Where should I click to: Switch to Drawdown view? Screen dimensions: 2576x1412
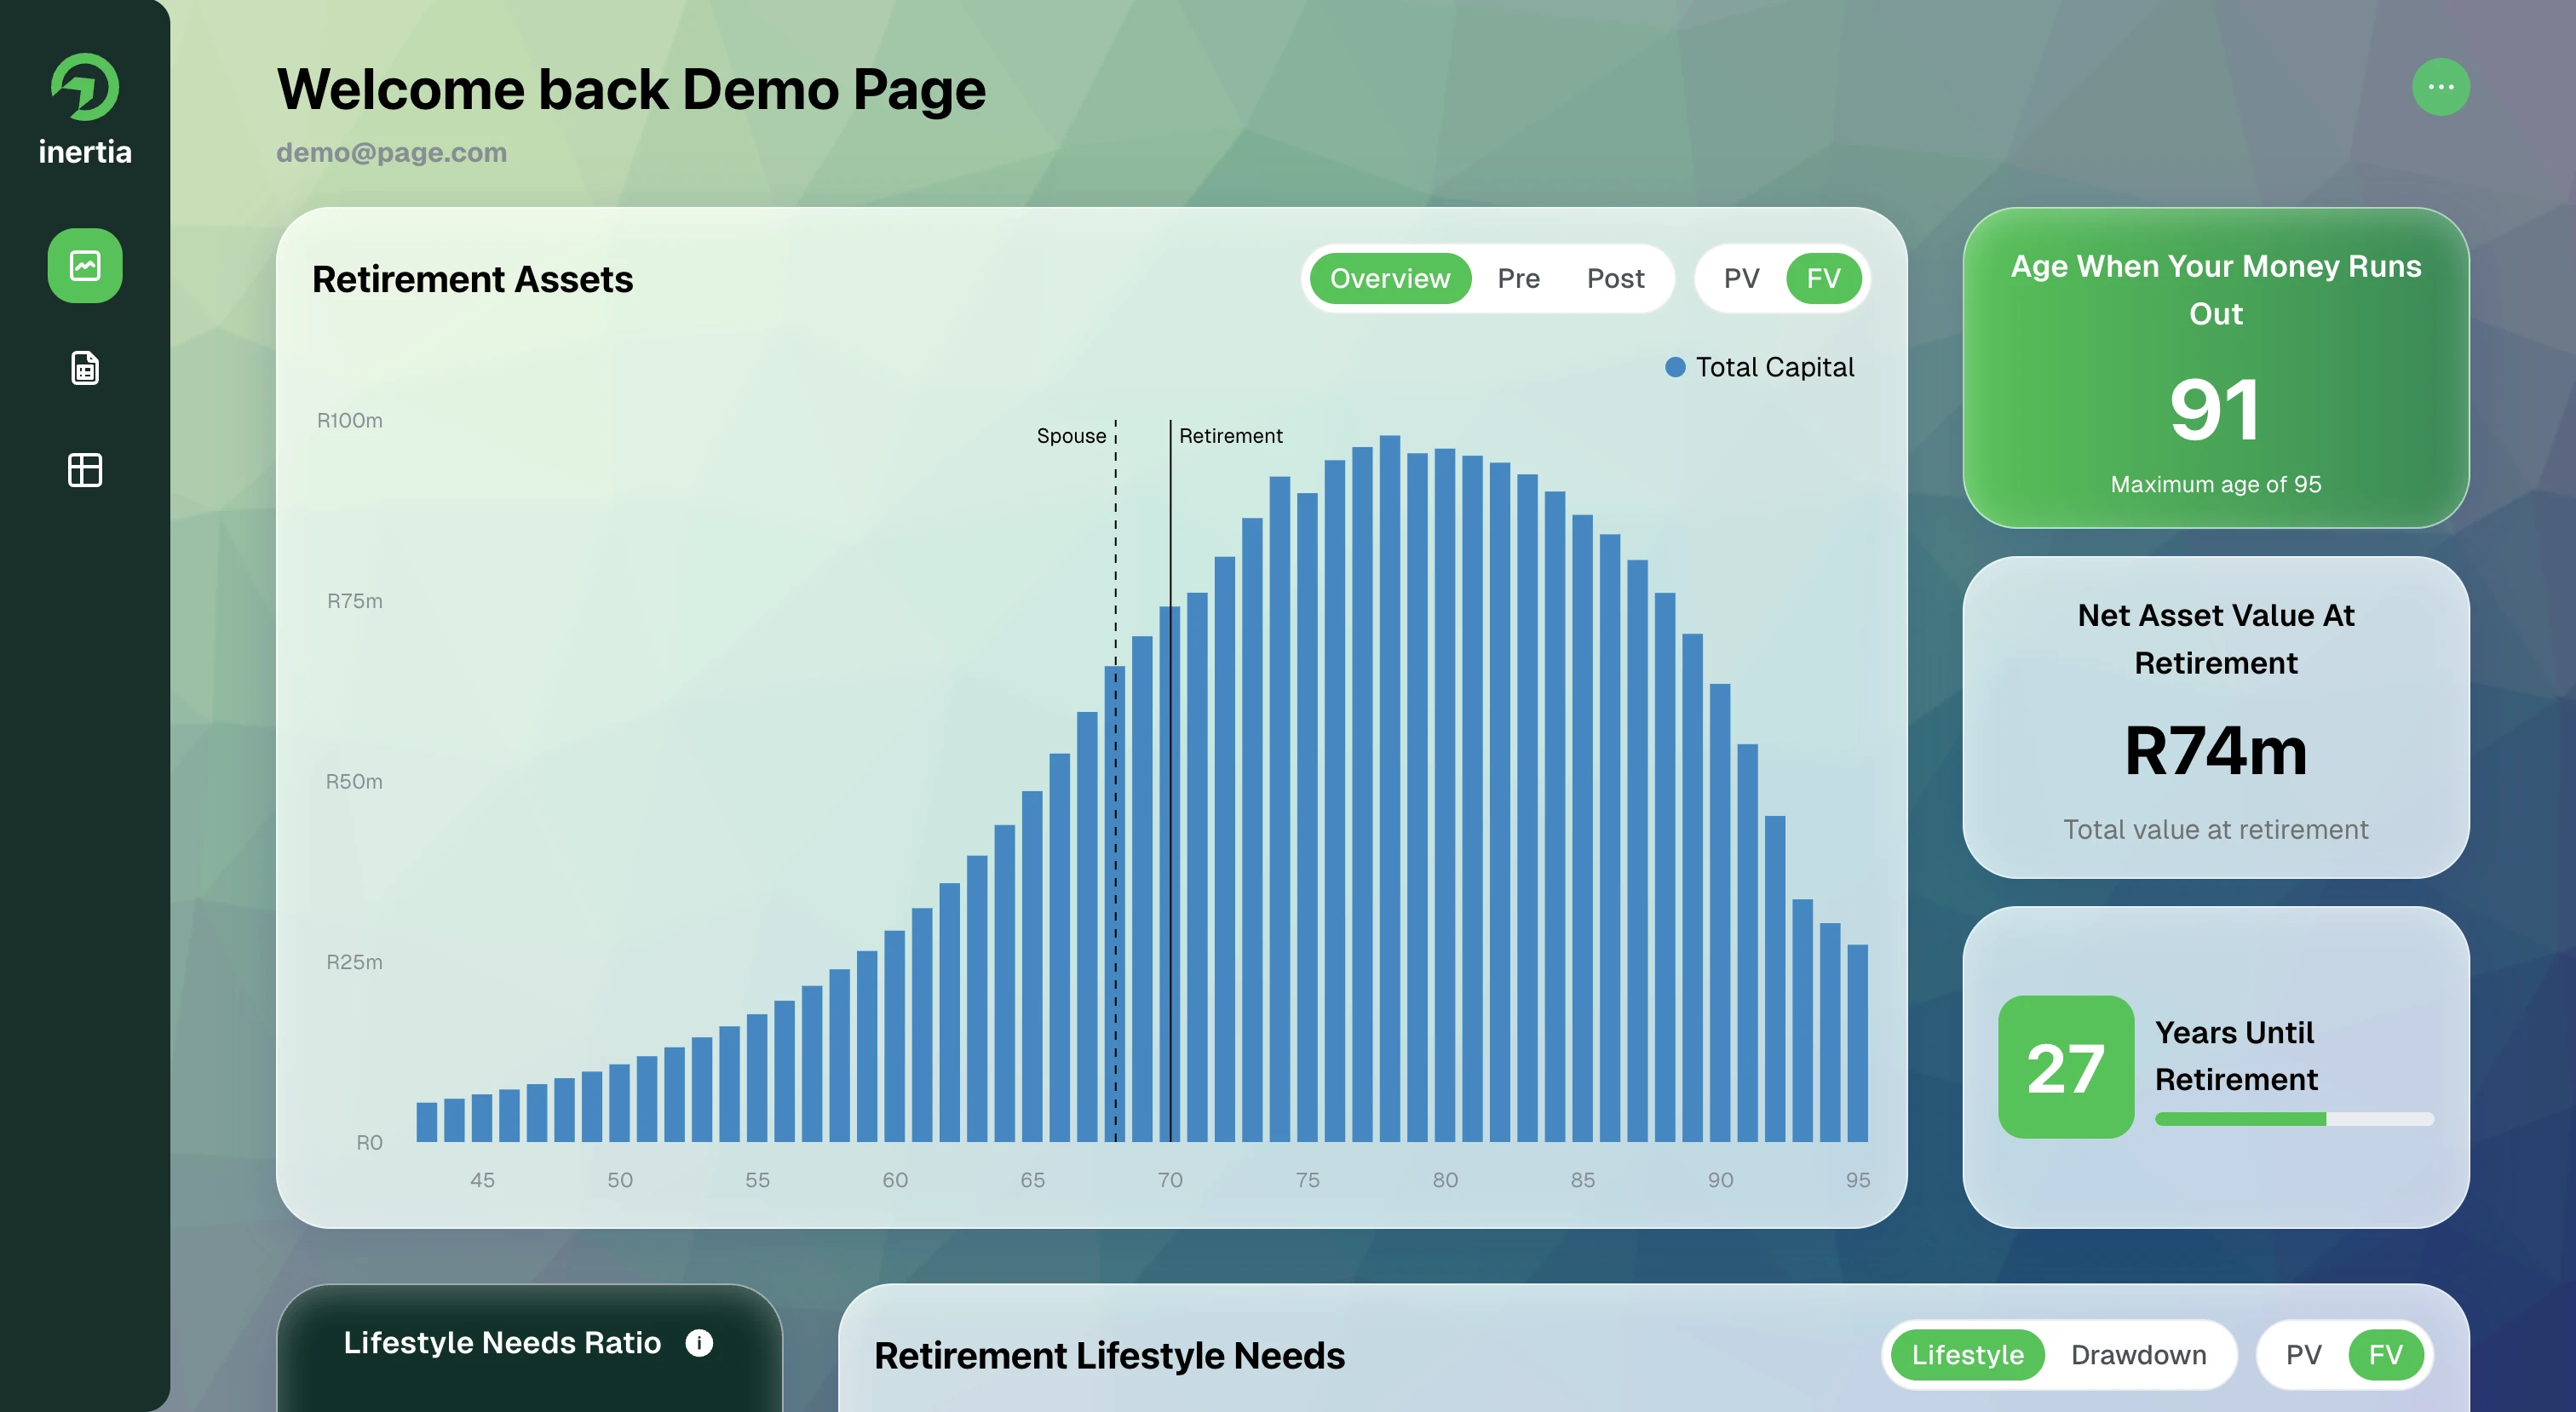point(2138,1355)
